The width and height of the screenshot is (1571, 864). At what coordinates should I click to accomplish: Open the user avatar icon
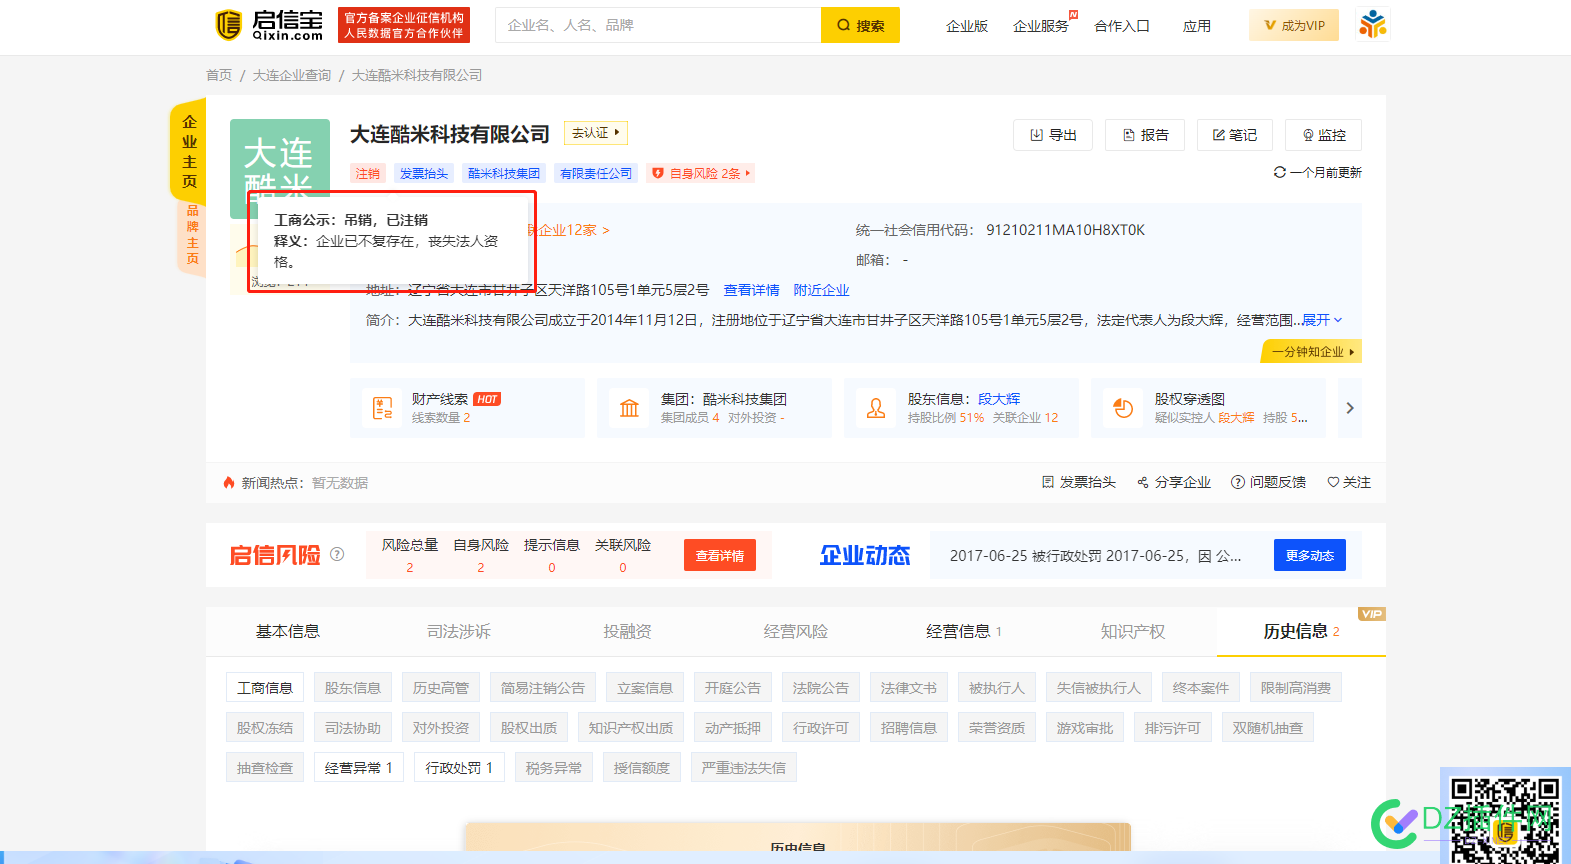tap(1373, 25)
